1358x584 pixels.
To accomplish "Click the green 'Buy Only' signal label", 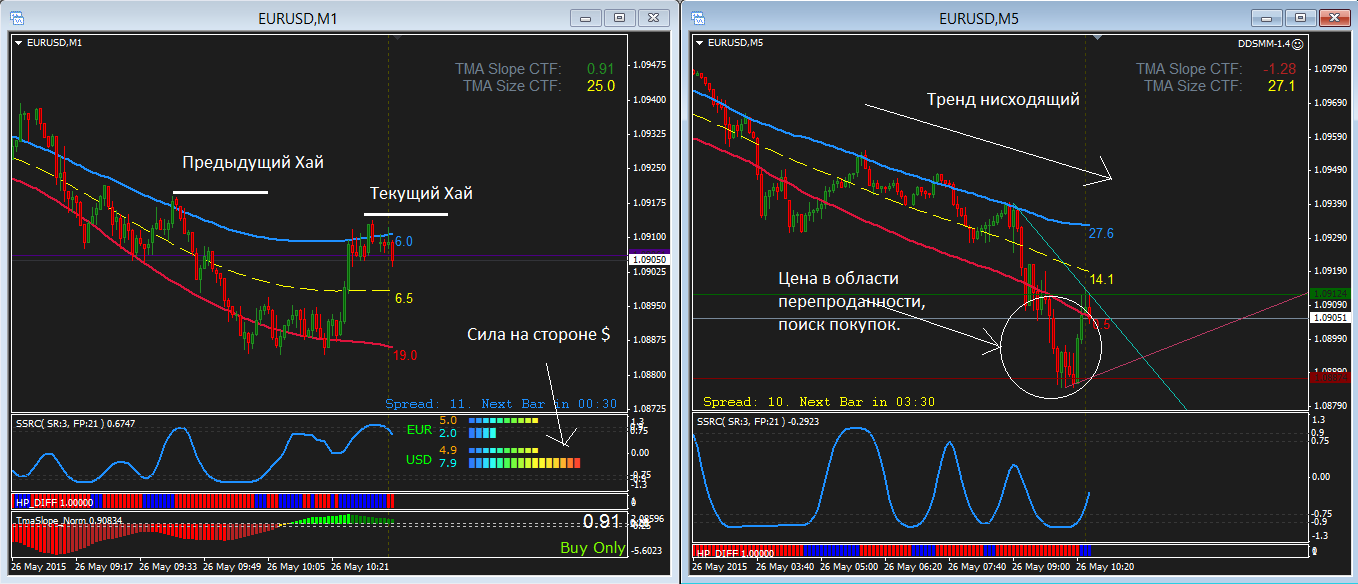I will coord(592,548).
